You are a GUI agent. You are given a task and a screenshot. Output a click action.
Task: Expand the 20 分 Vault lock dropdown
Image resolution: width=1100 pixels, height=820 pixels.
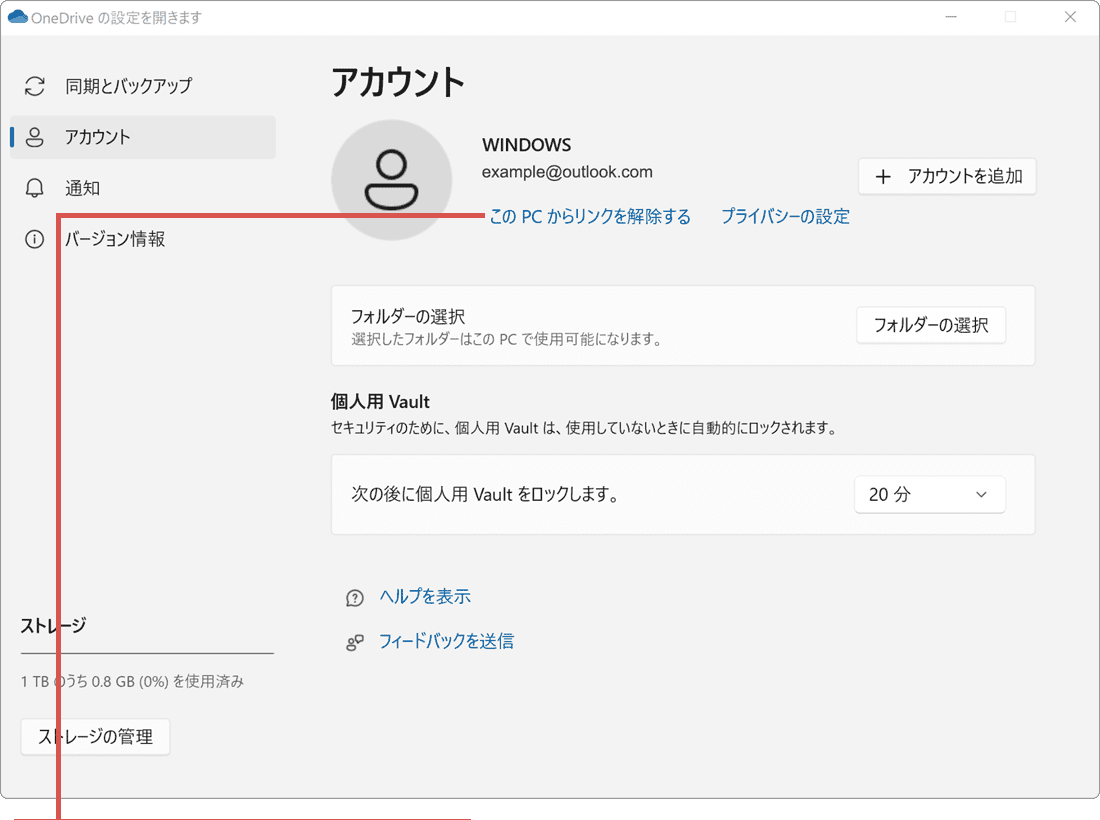coord(930,495)
